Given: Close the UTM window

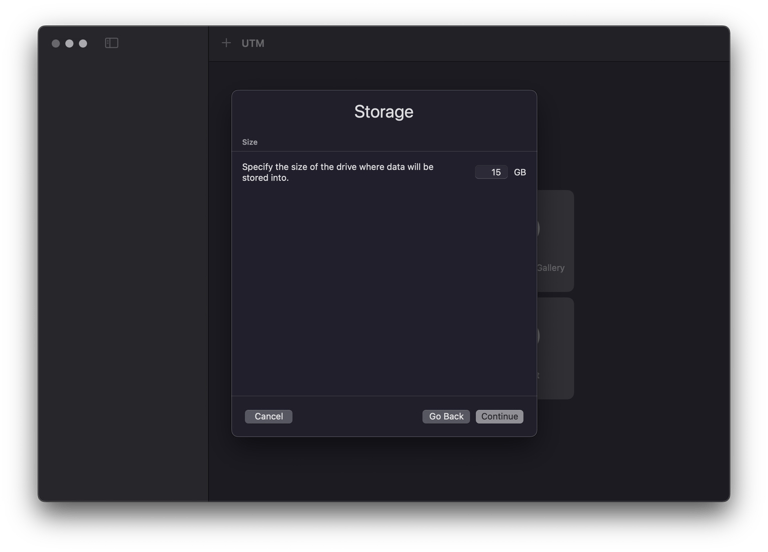Looking at the screenshot, I should click(x=56, y=43).
